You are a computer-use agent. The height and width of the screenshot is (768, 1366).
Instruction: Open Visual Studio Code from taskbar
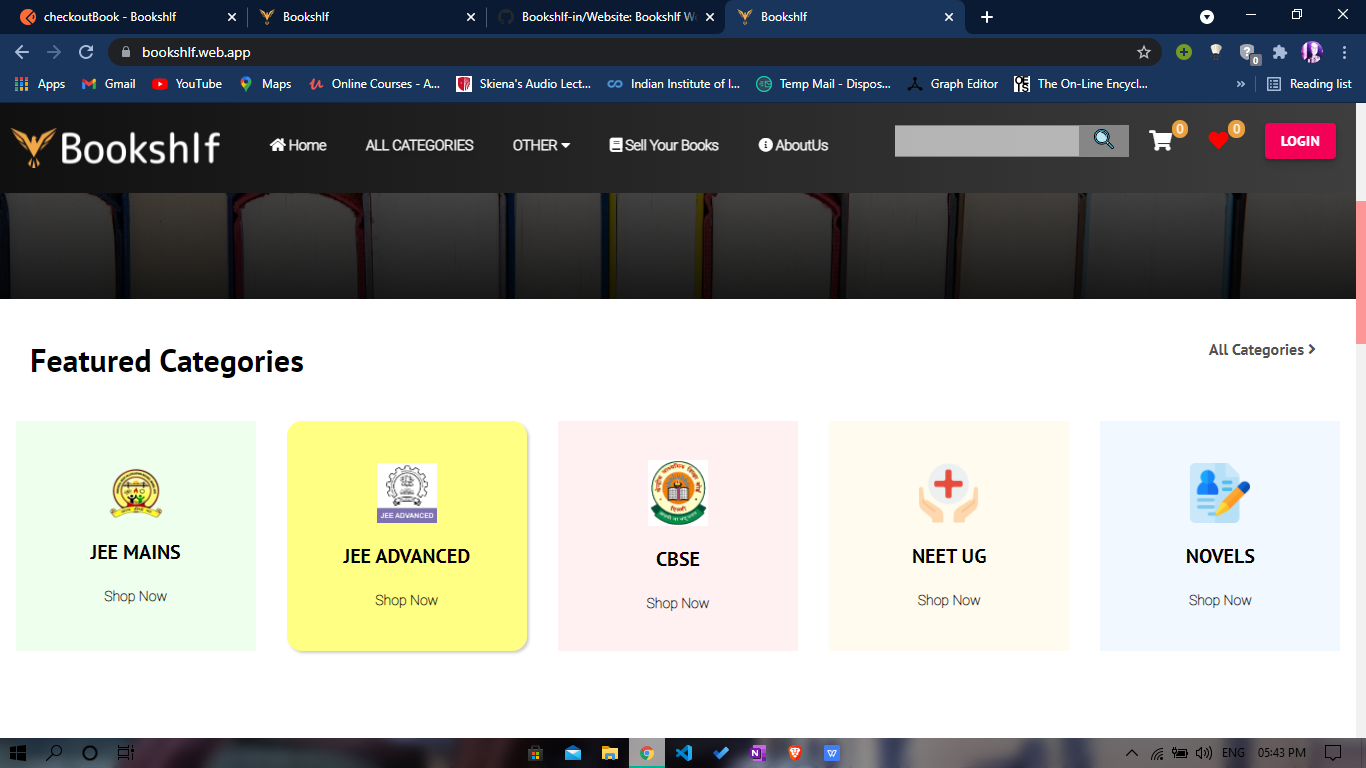tap(684, 753)
